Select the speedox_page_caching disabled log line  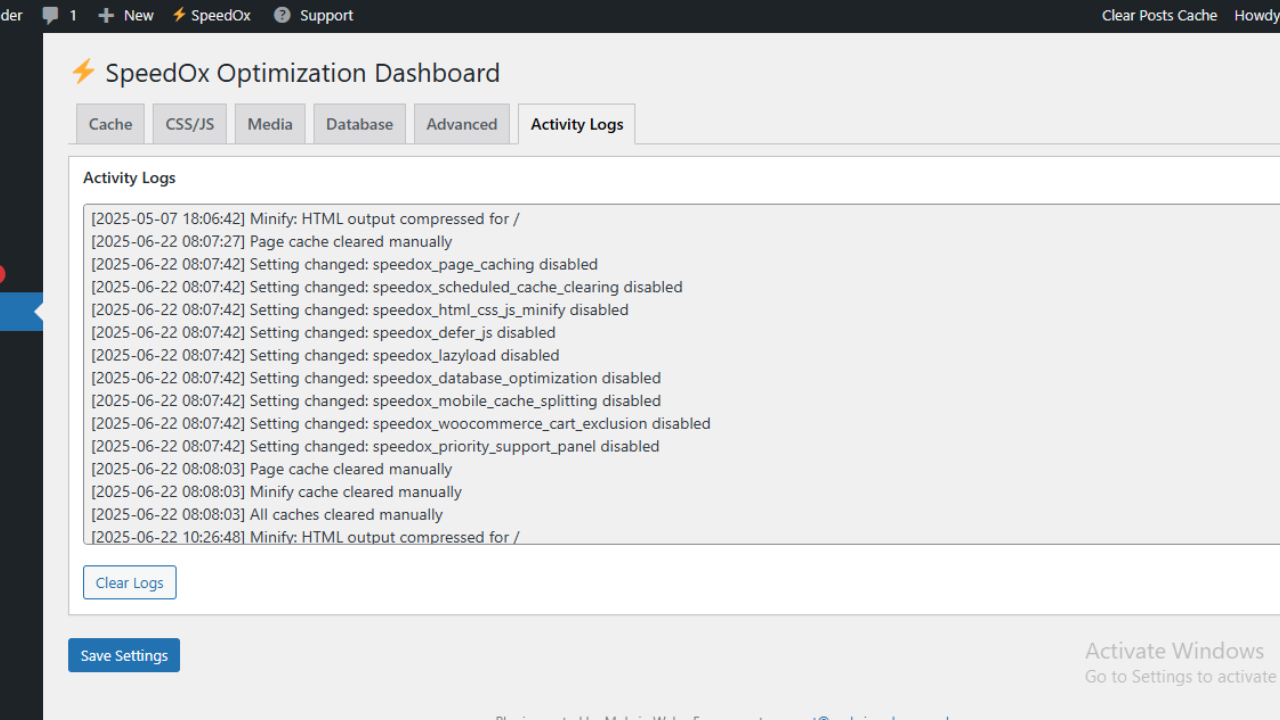pos(344,265)
